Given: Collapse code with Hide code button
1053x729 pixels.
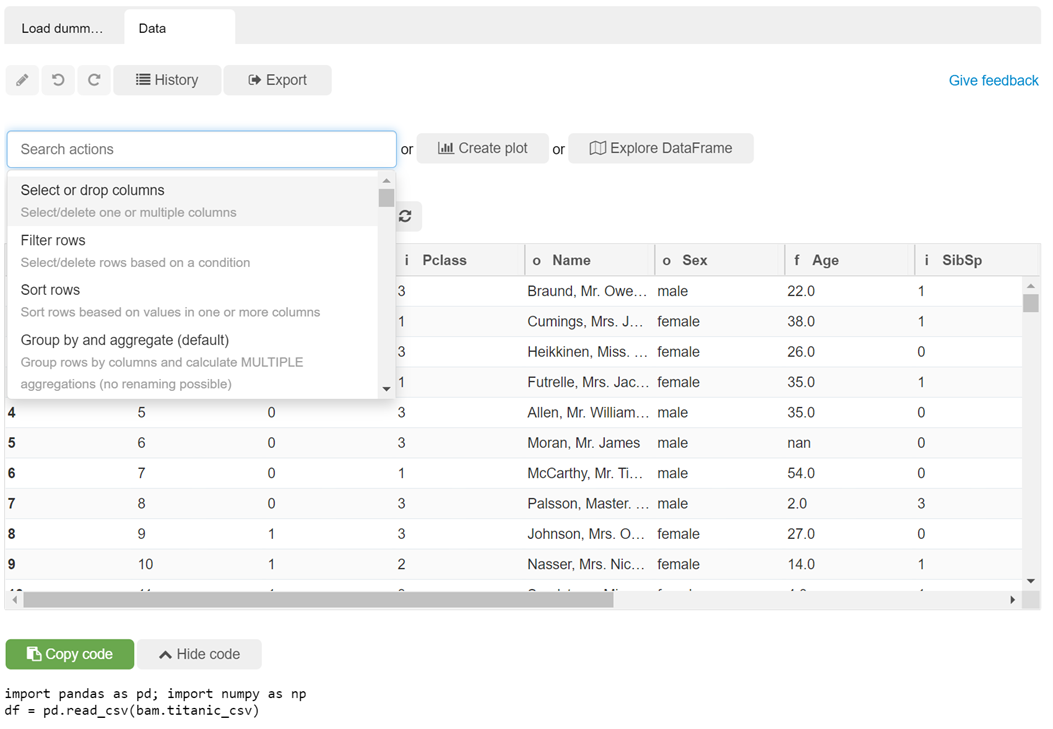Looking at the screenshot, I should click(x=199, y=654).
